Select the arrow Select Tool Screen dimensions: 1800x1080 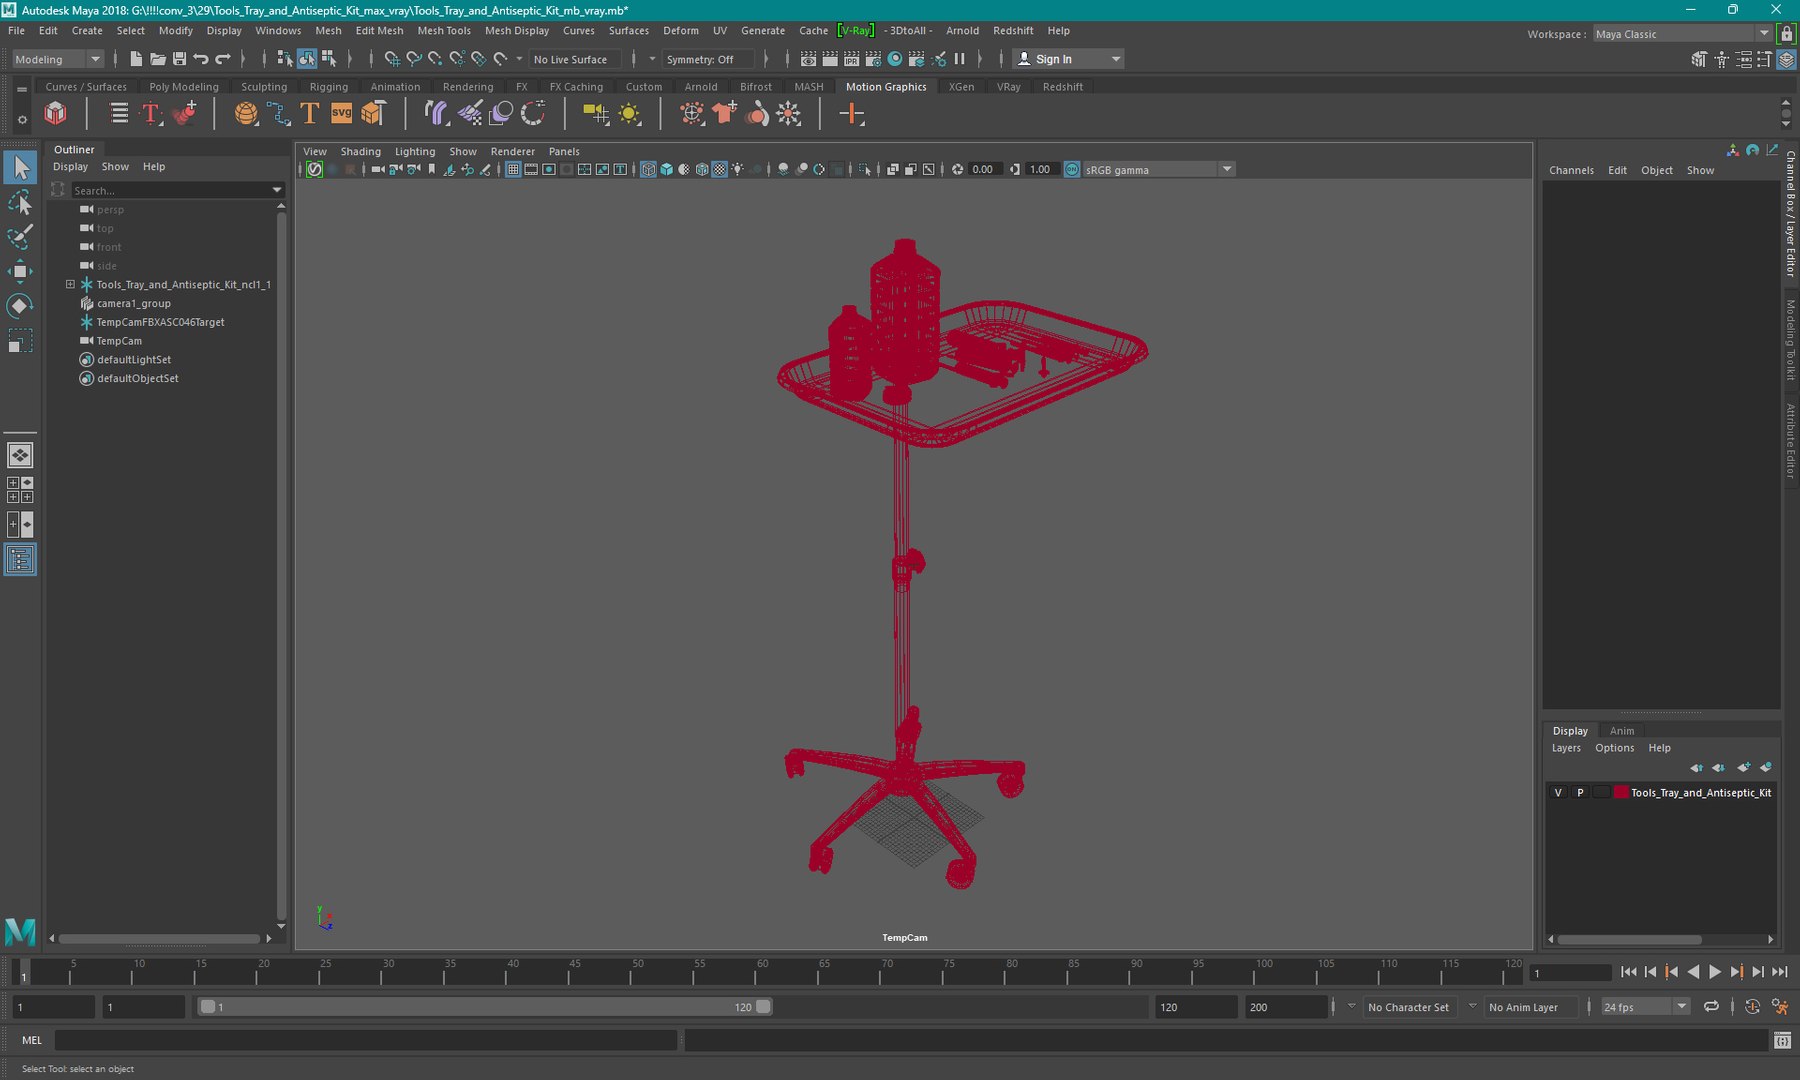20,168
